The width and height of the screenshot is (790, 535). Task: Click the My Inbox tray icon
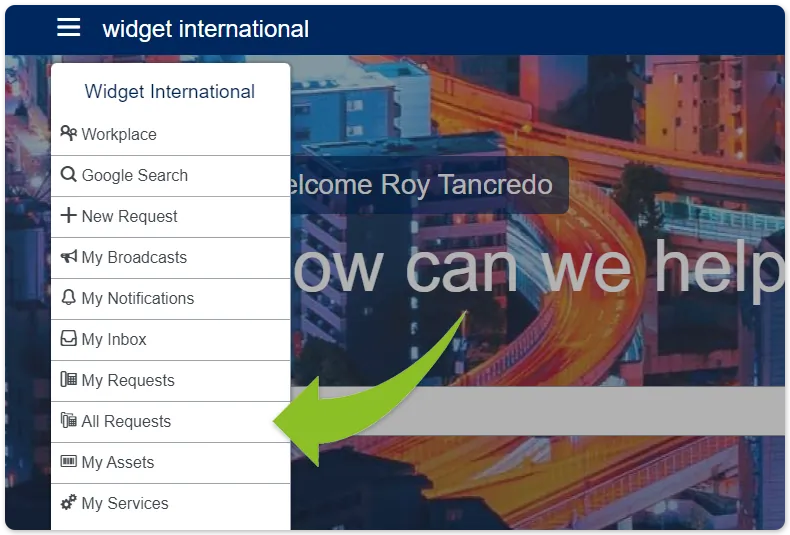69,338
